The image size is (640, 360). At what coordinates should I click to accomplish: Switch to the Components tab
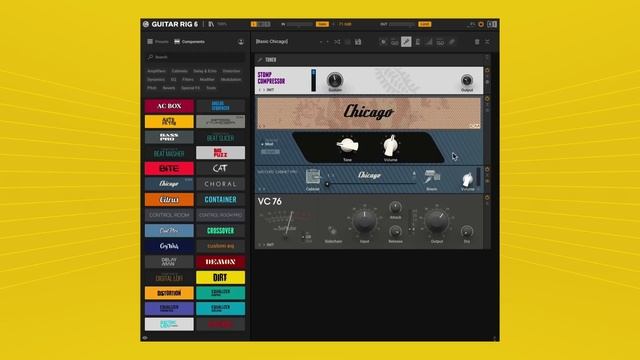(x=189, y=42)
